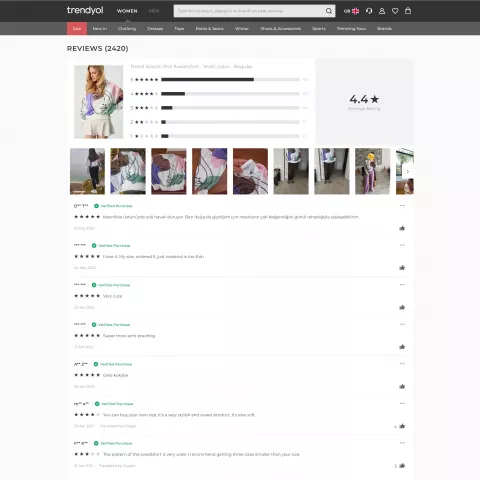Click the 4-star rating bar

pyautogui.click(x=230, y=94)
